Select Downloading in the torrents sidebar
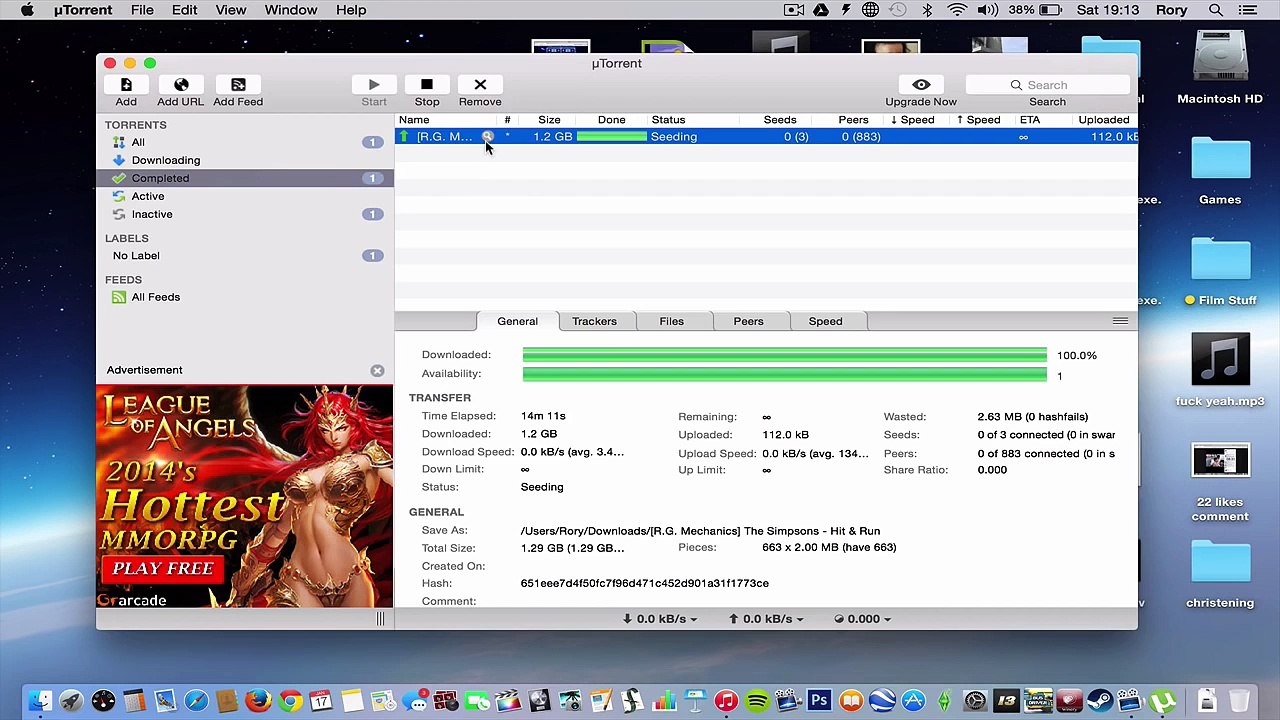This screenshot has height=720, width=1280. tap(165, 160)
